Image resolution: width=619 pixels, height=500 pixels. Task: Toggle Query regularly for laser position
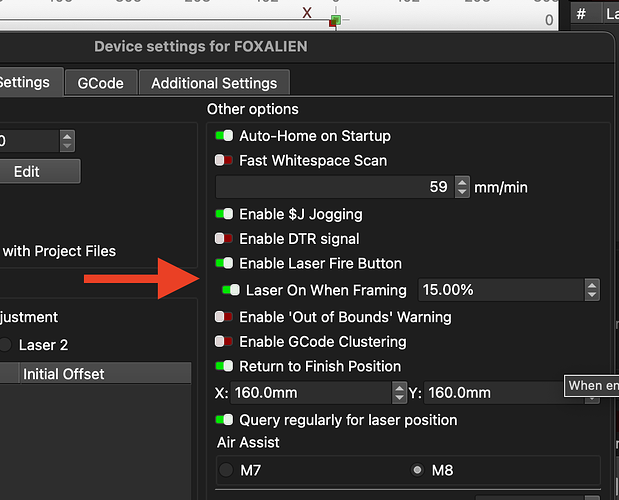coord(224,420)
